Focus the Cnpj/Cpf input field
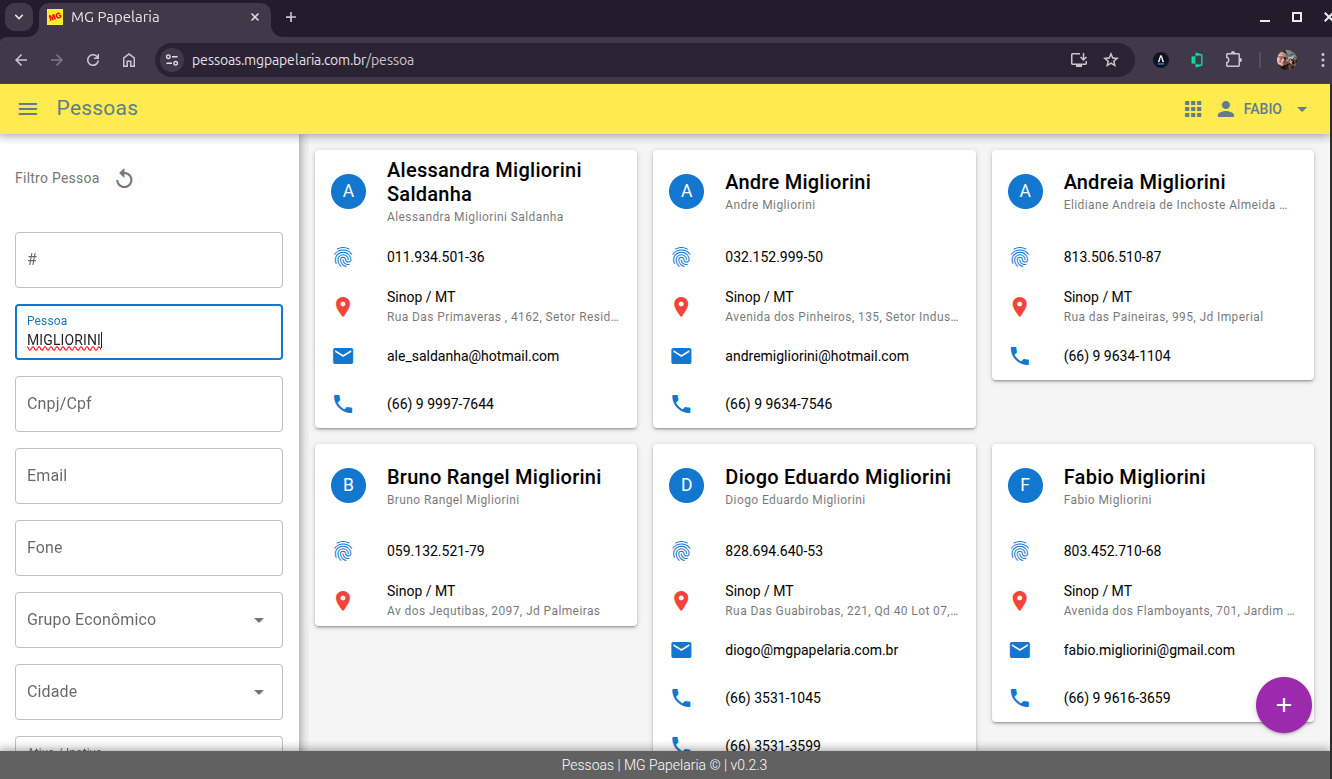This screenshot has height=779, width=1332. click(x=149, y=404)
